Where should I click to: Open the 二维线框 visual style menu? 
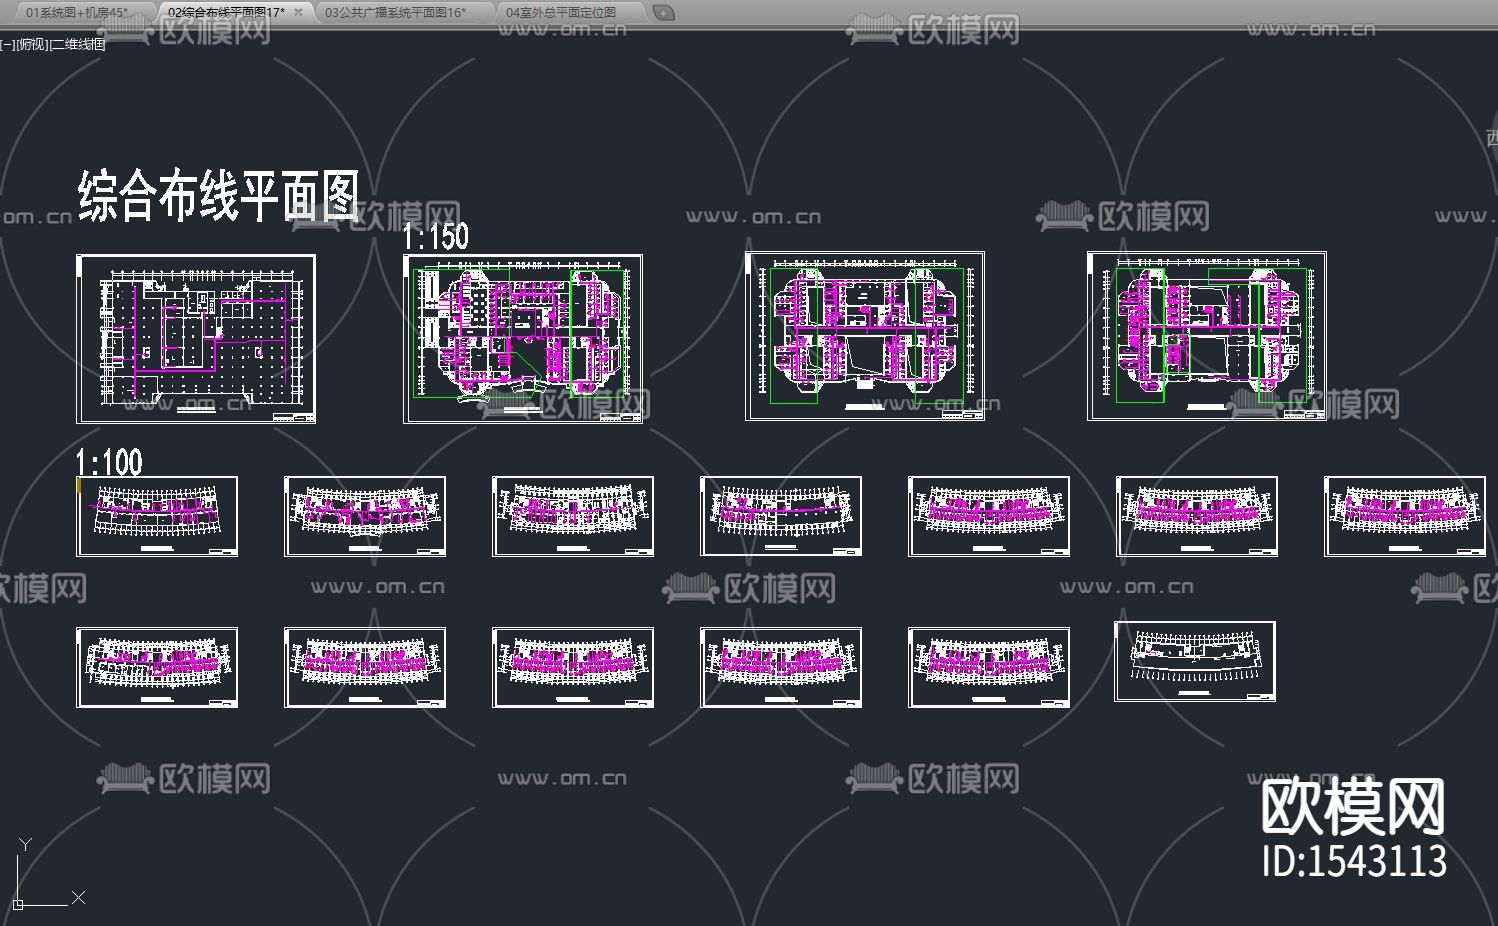tap(78, 44)
